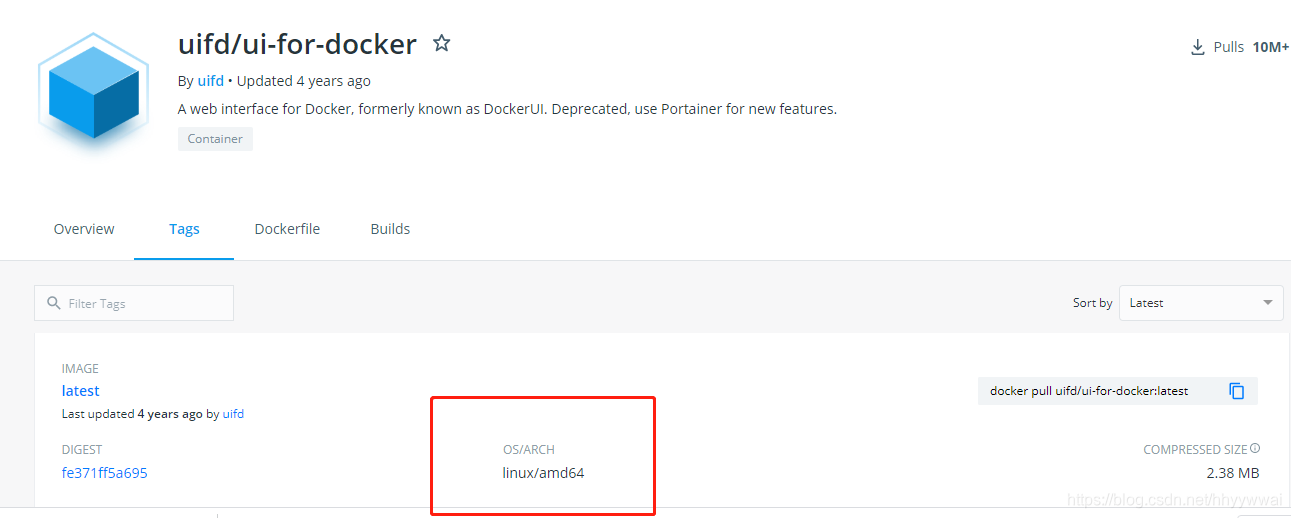Open digest fe371ff5a695 link
1291x518 pixels.
pos(105,473)
